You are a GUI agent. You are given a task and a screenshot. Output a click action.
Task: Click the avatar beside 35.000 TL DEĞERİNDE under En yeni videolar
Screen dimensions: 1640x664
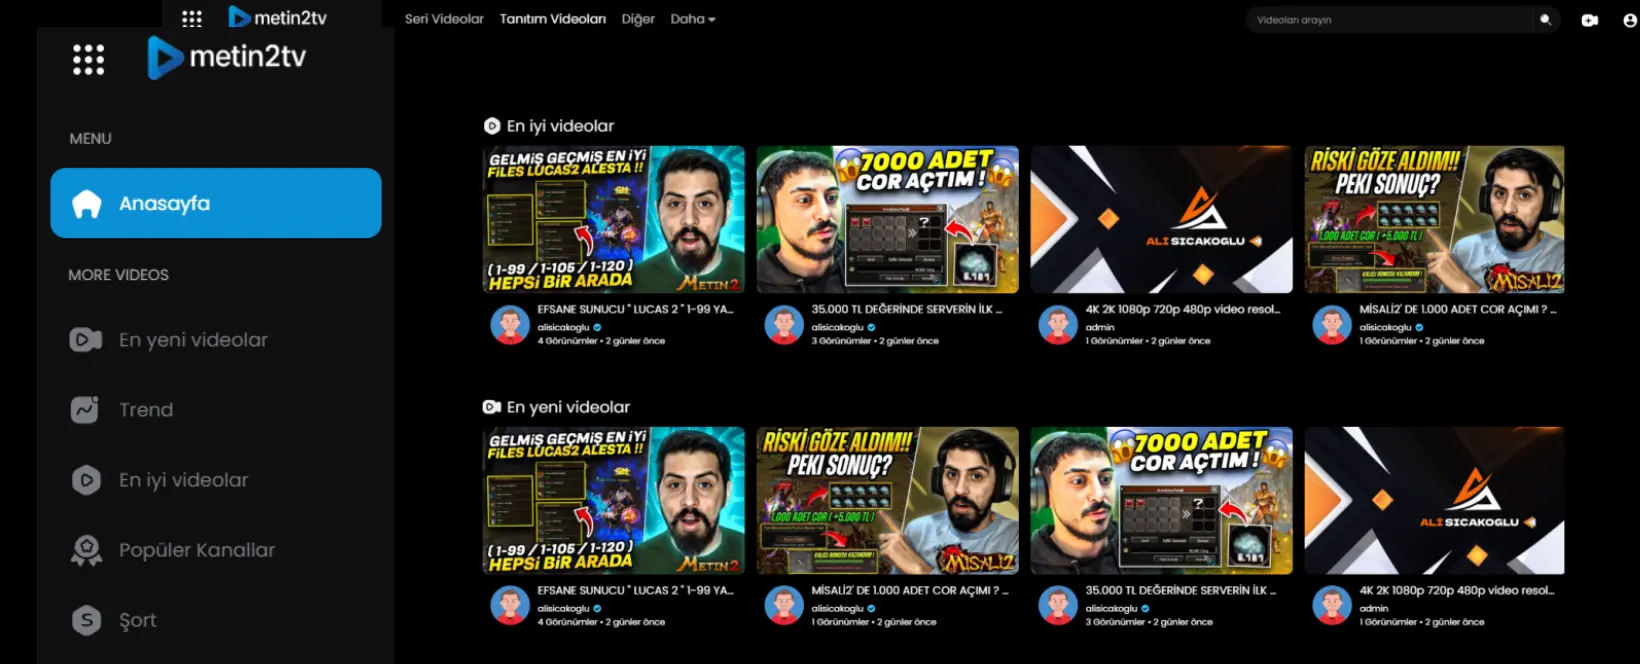[x=1058, y=606]
